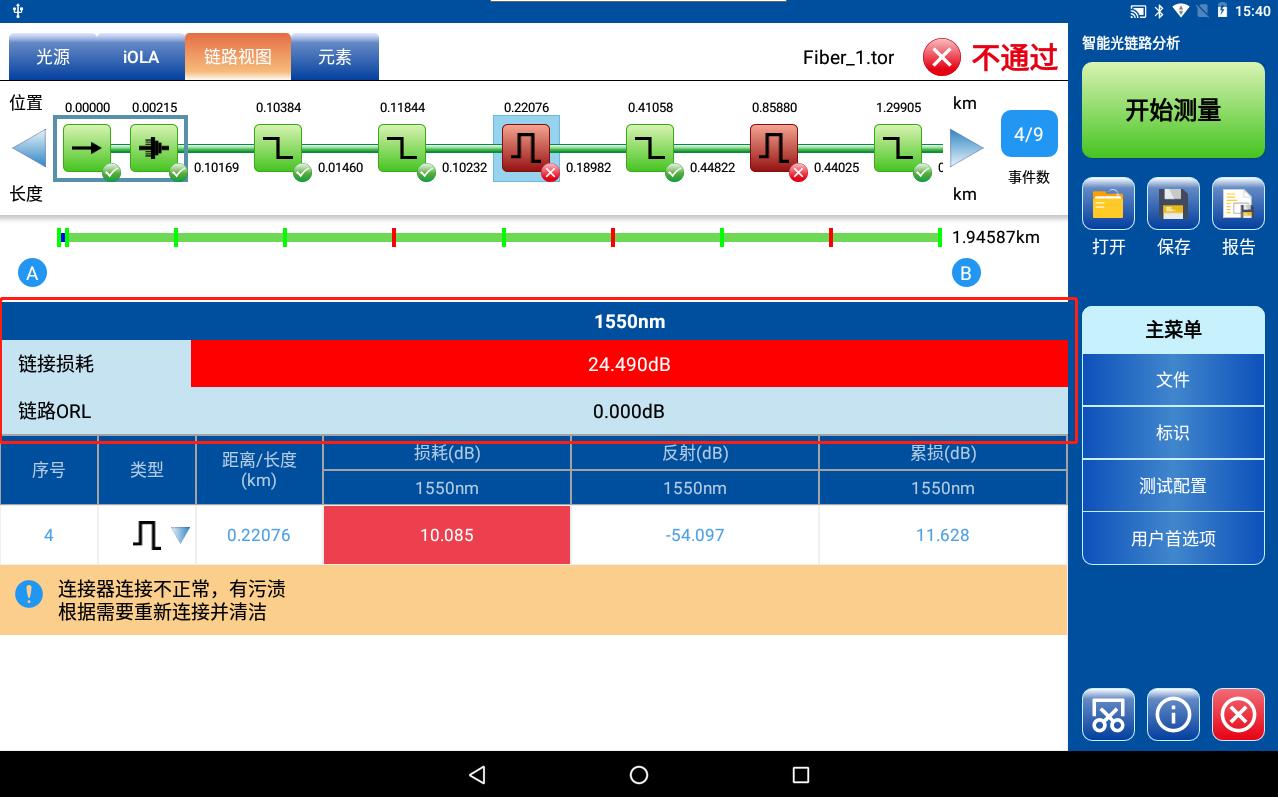Switch to the 元素 tab

click(x=335, y=57)
